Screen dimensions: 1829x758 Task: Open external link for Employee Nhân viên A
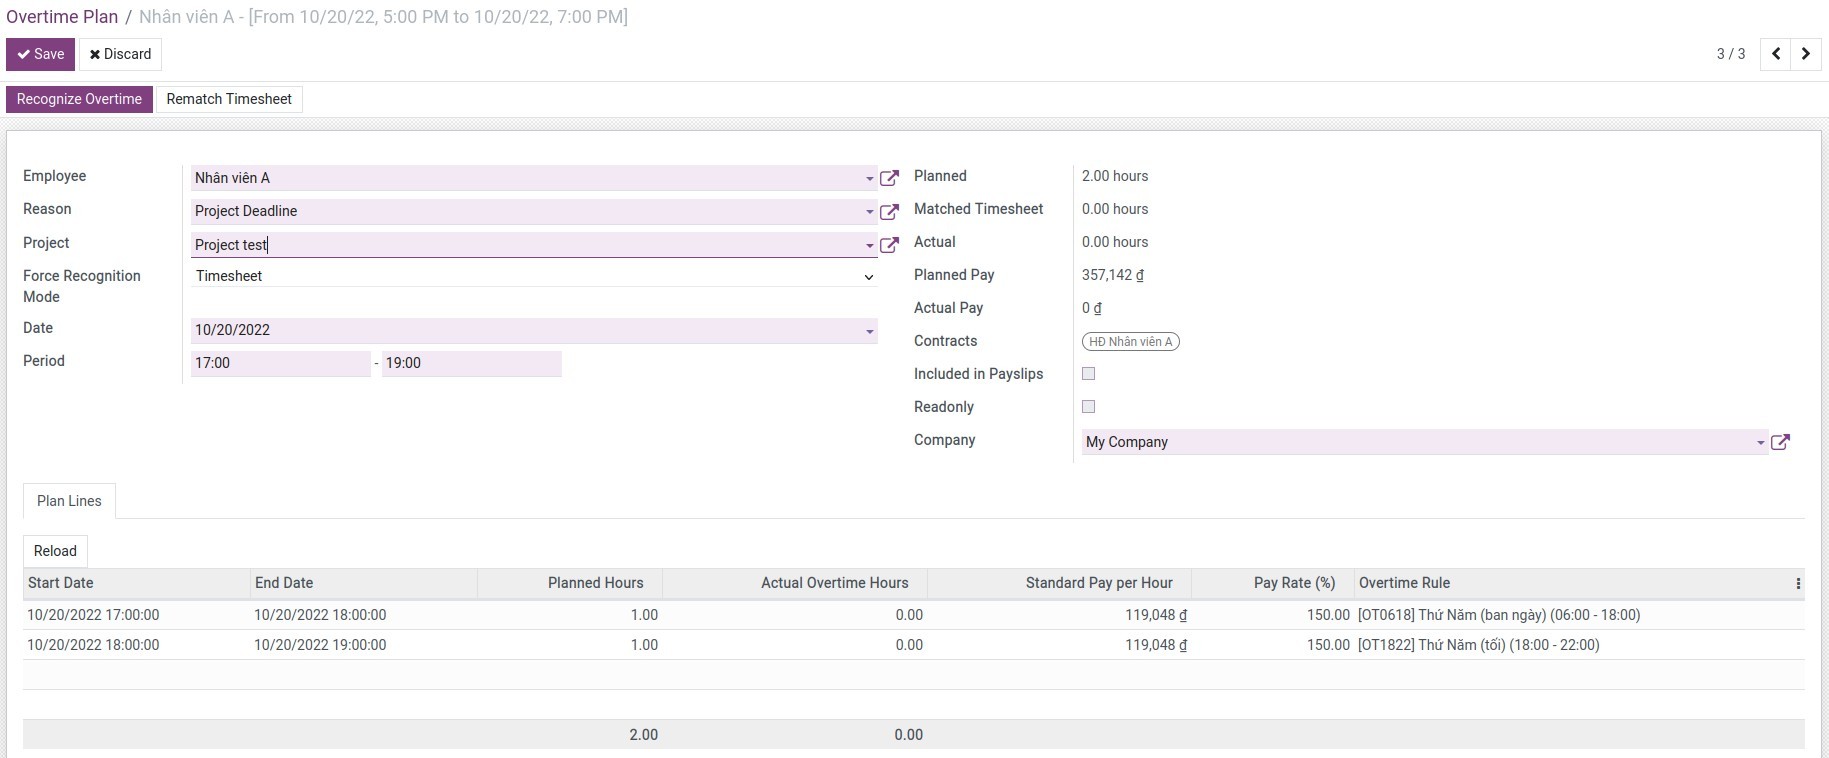889,178
